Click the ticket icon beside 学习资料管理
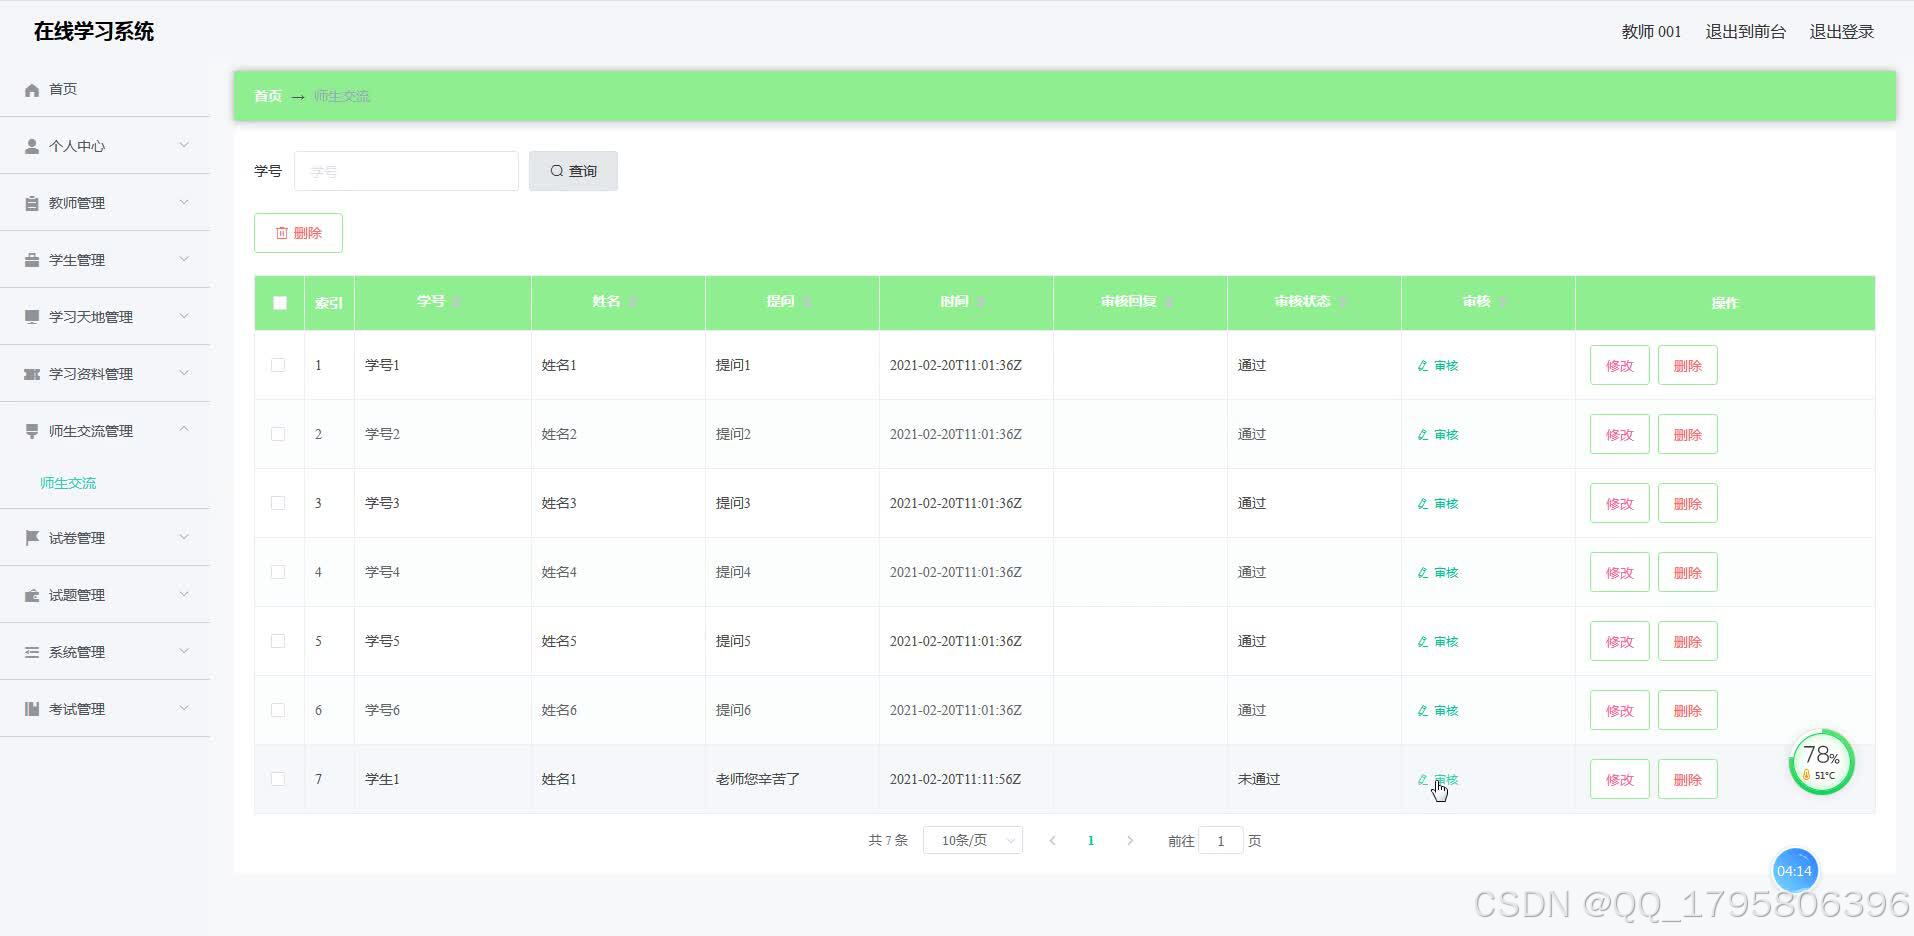 (x=32, y=374)
